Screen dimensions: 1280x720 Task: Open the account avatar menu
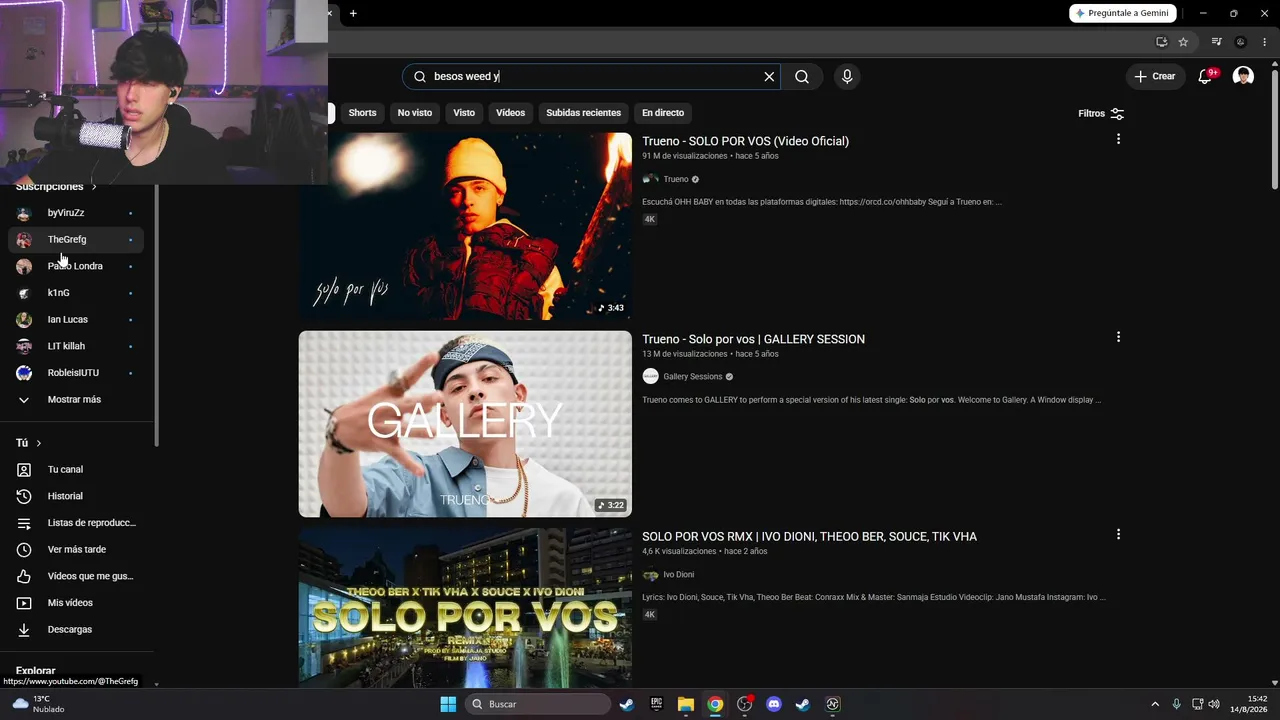1243,77
